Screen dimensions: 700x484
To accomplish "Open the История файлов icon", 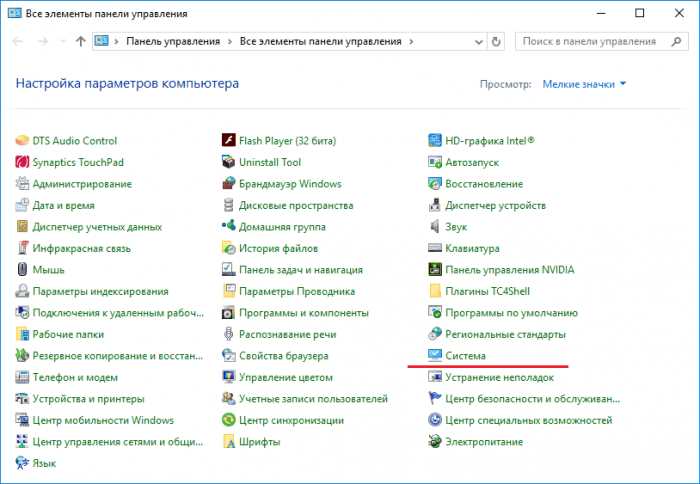I will (229, 248).
